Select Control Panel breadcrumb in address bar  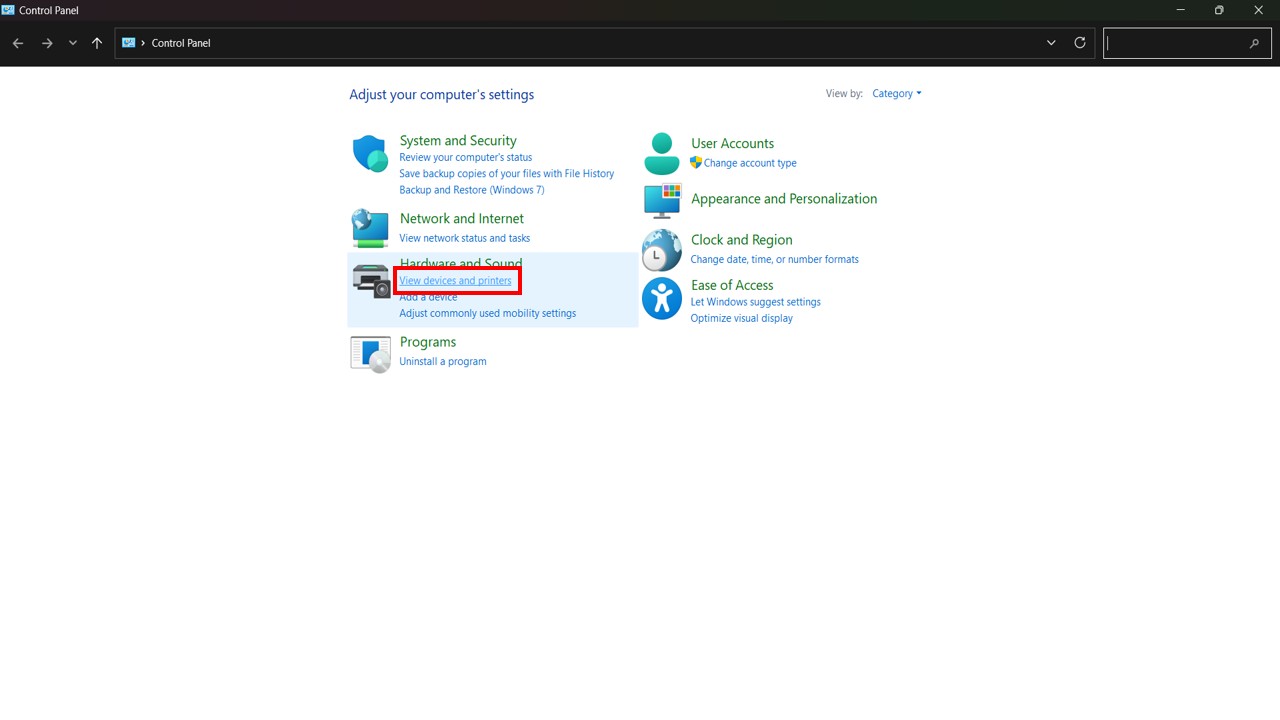tap(181, 43)
